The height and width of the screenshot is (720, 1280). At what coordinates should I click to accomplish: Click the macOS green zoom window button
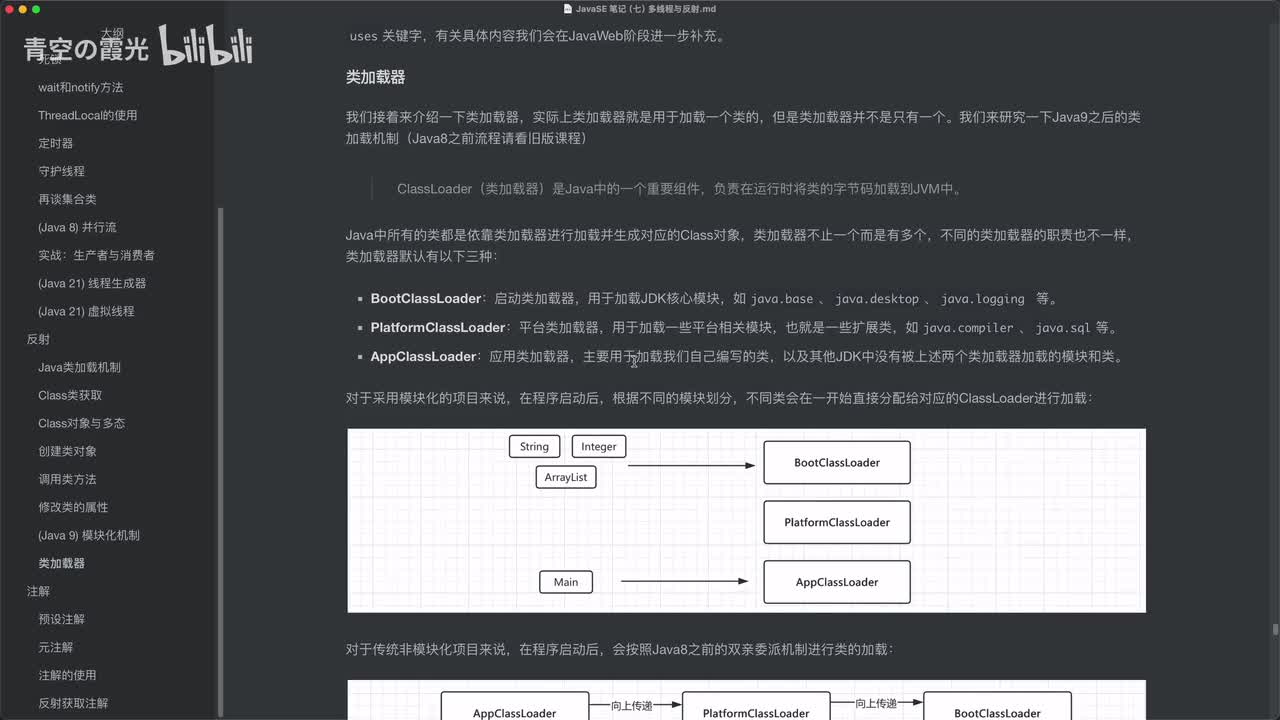(36, 9)
